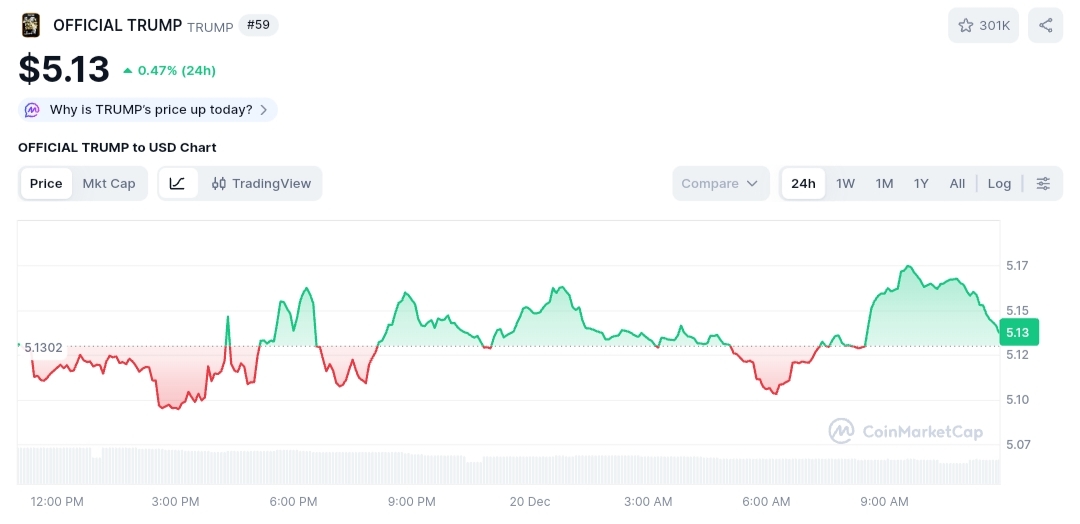Click the 5.15 y-axis label
The image size is (1080, 524).
[x=1017, y=310]
